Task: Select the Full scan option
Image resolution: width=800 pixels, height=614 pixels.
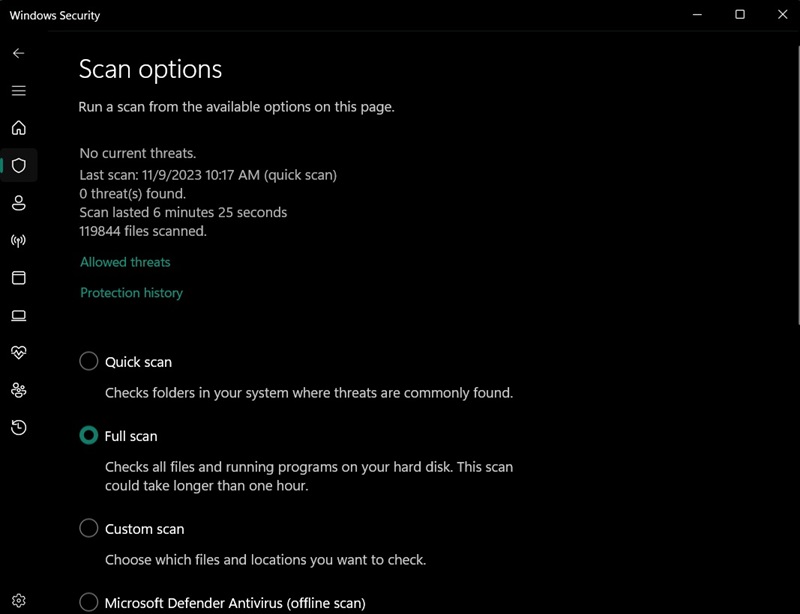Action: click(x=88, y=436)
